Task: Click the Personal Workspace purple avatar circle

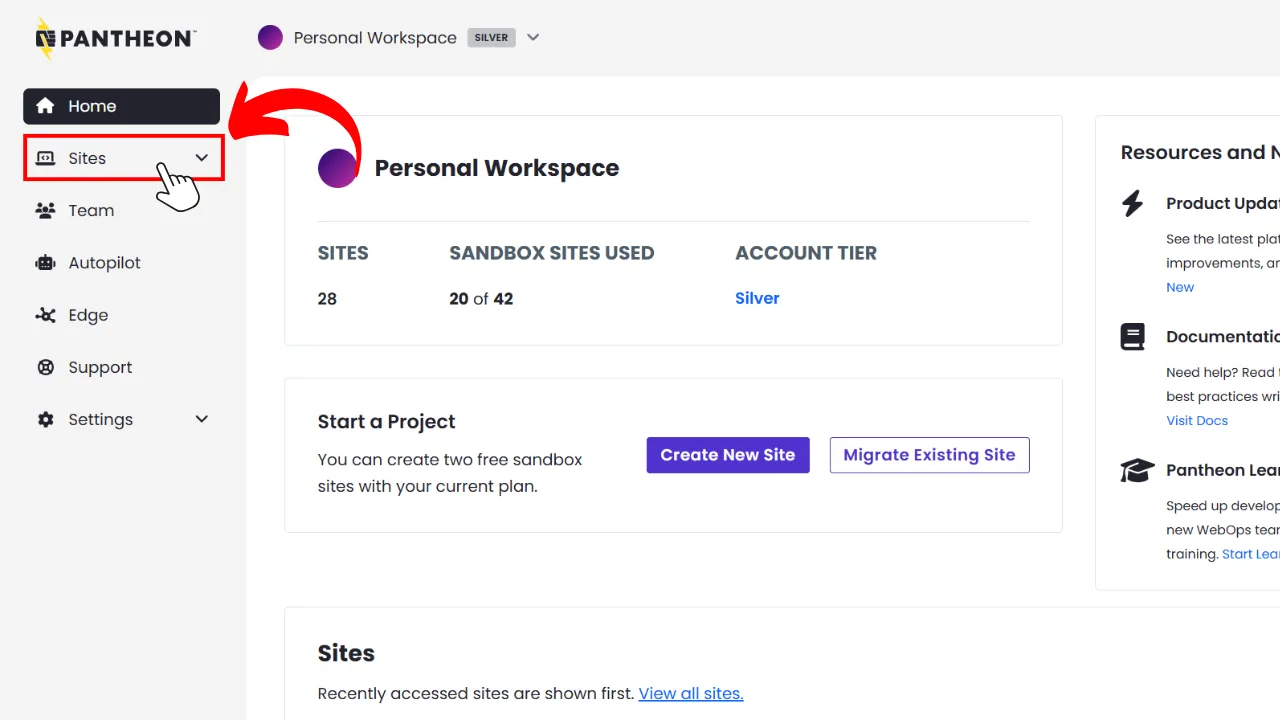Action: [338, 168]
